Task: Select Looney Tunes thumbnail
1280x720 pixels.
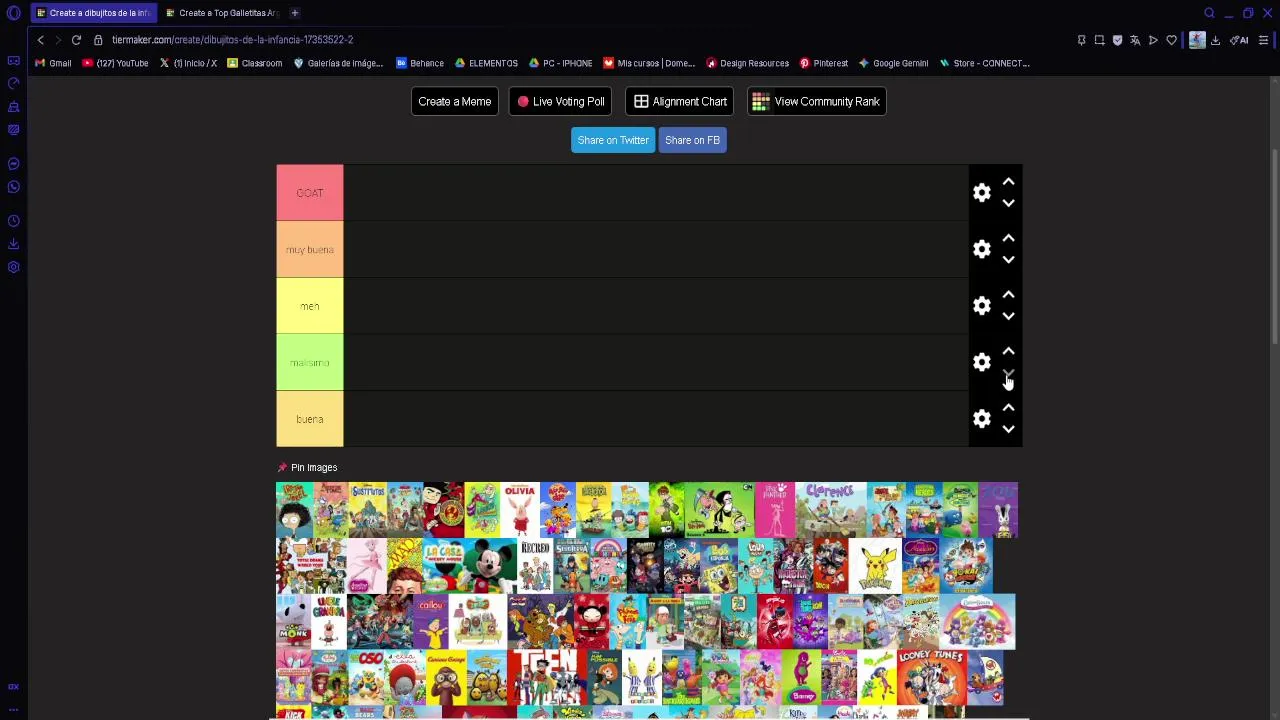Action: (x=931, y=678)
